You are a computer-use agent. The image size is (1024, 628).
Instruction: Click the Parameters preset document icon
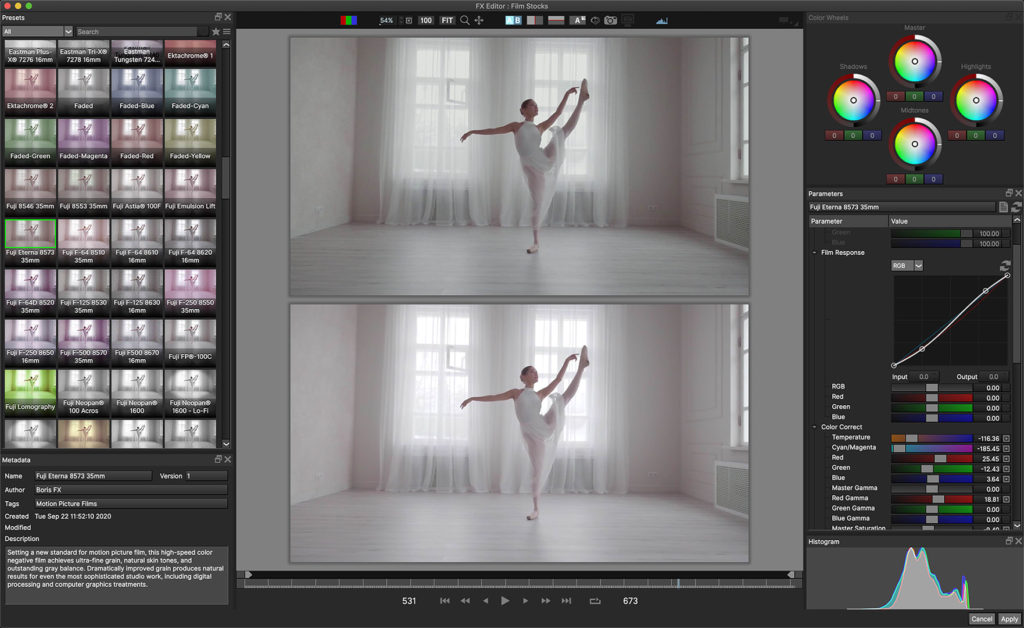coord(1004,207)
